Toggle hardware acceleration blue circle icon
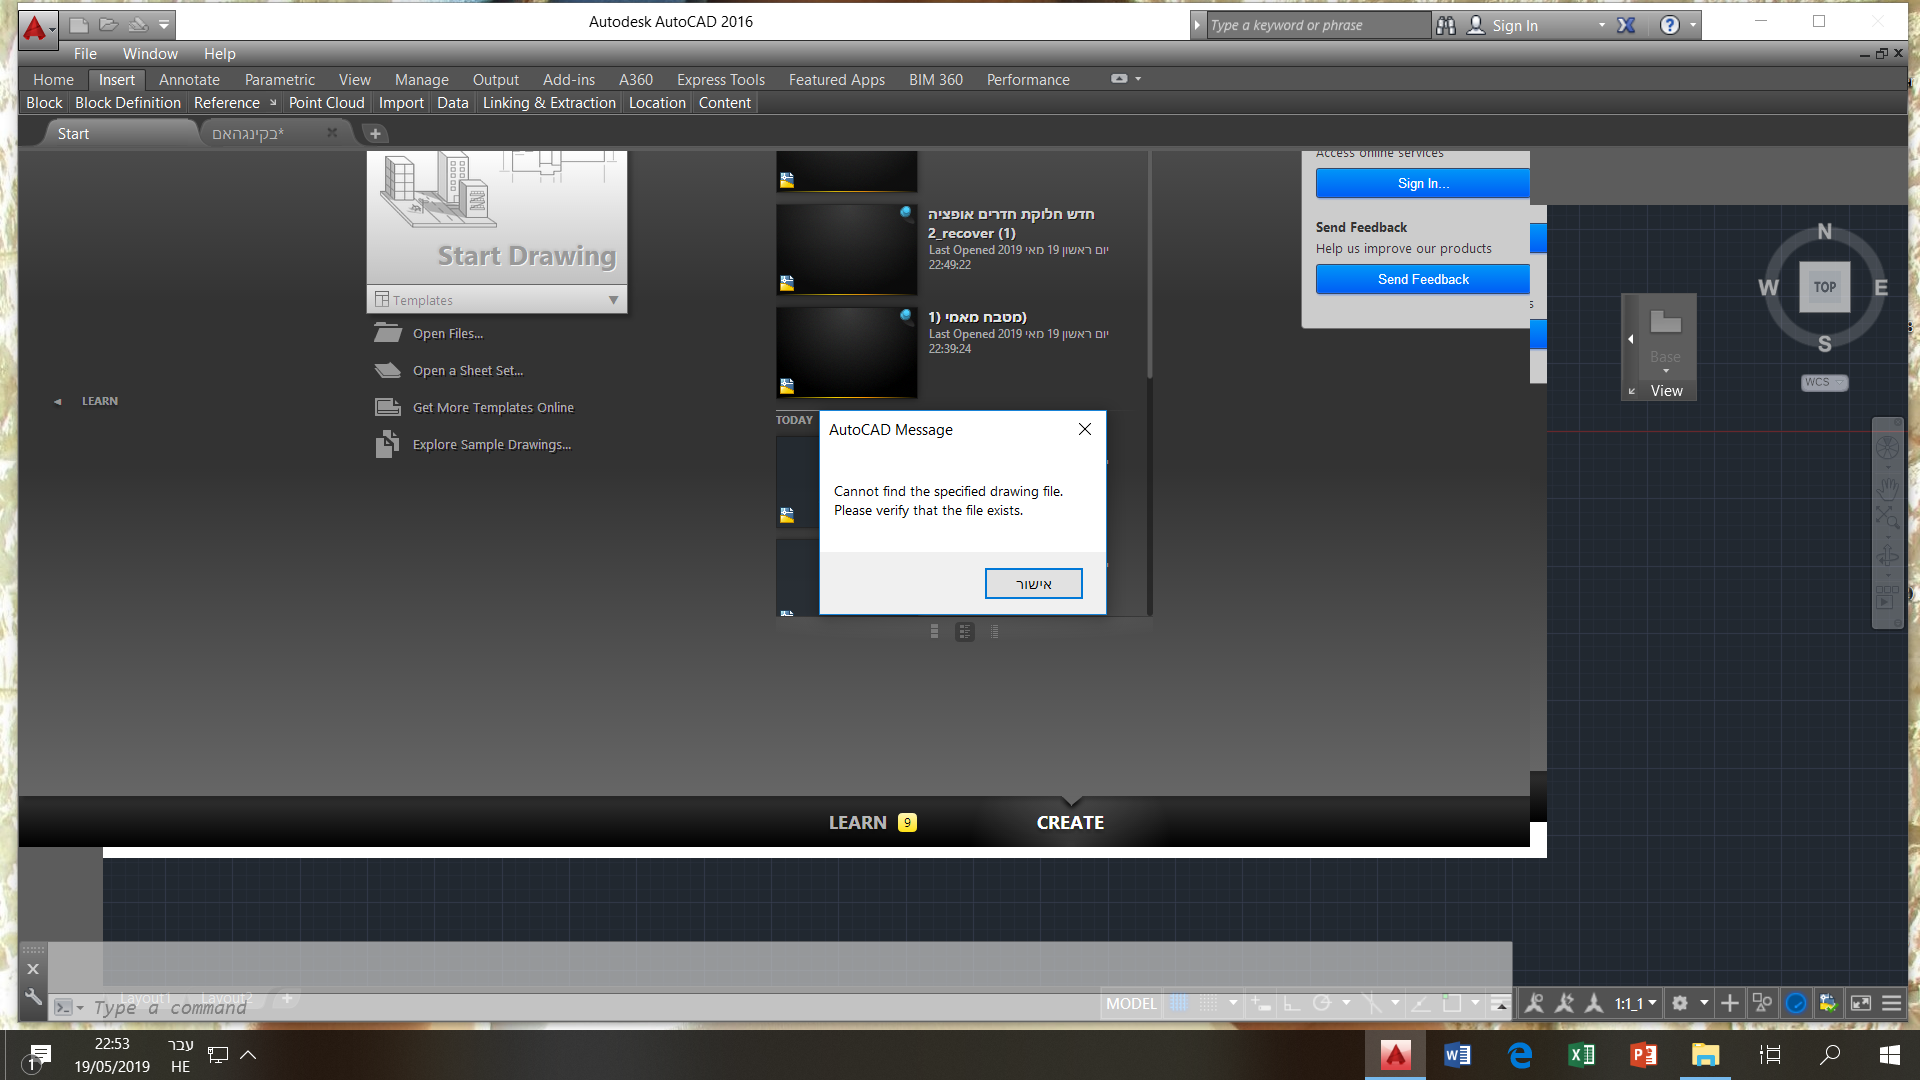Viewport: 1920px width, 1080px height. click(1796, 1003)
